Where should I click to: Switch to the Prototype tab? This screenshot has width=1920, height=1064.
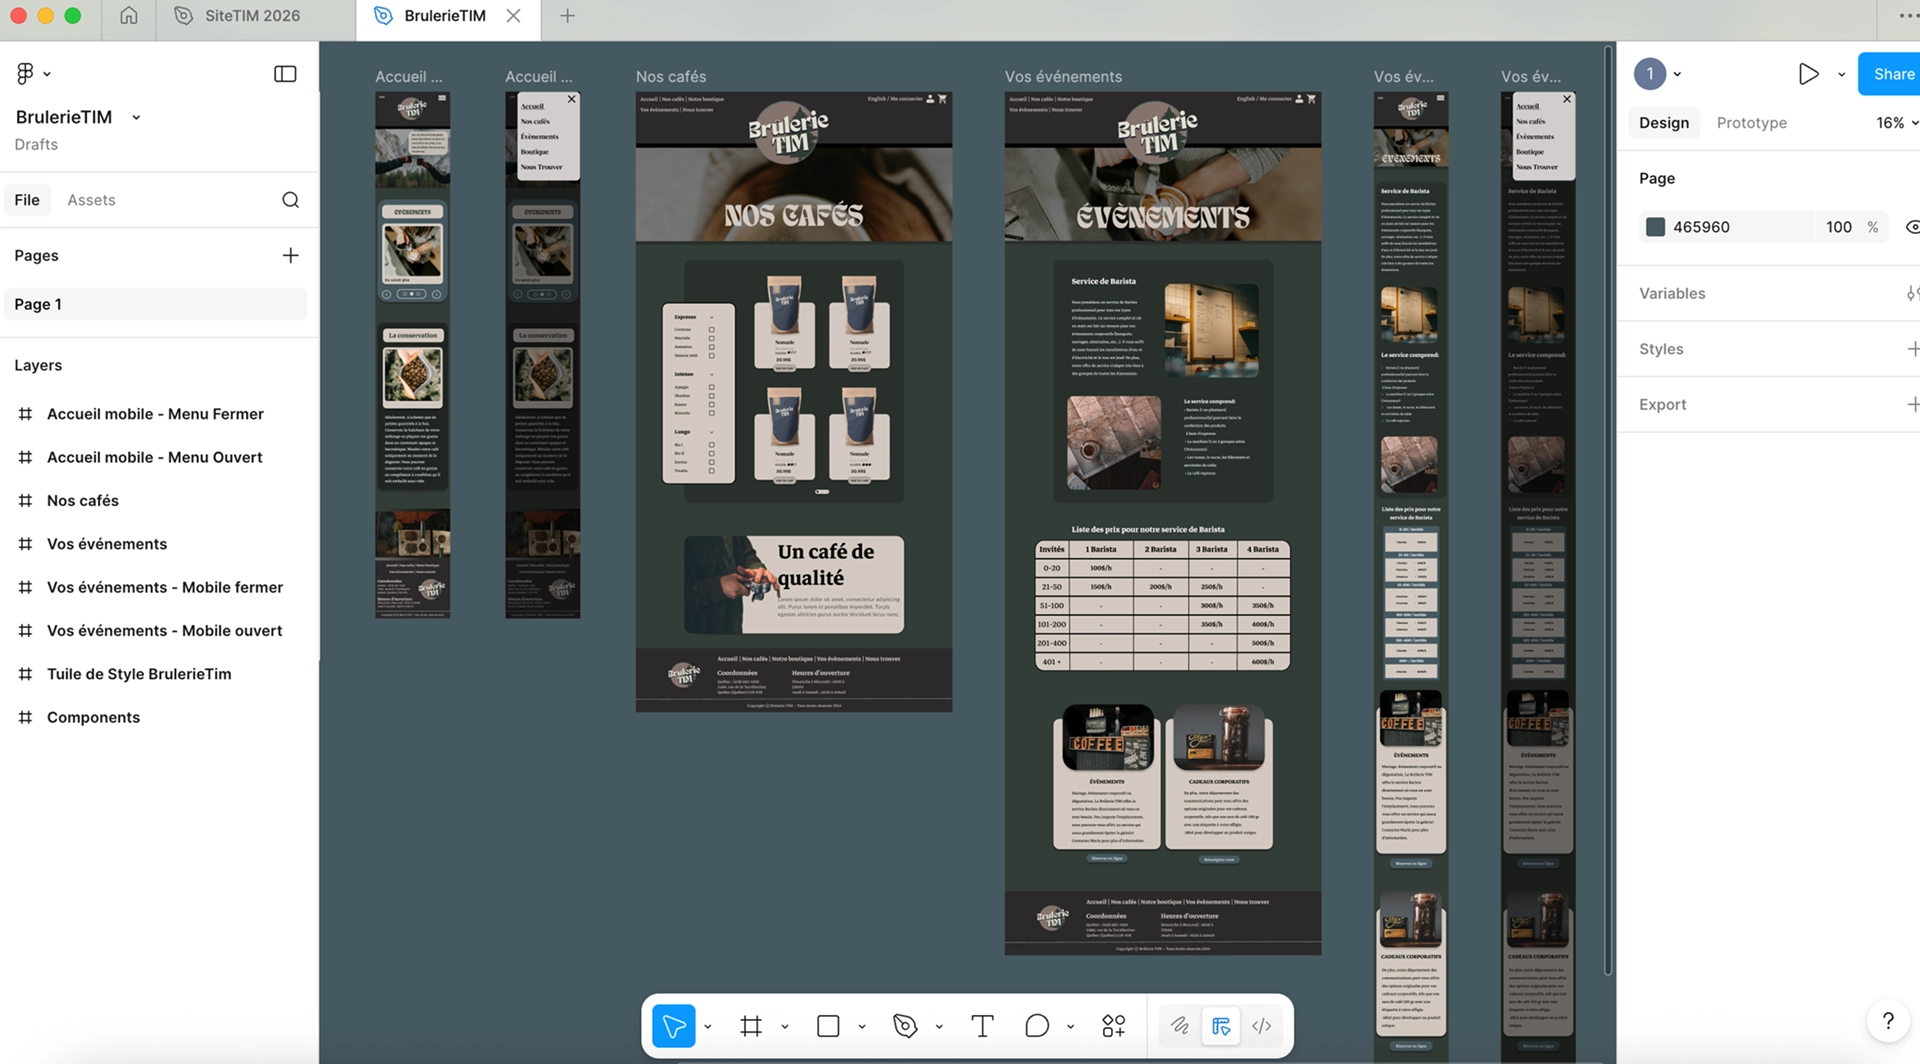1751,123
